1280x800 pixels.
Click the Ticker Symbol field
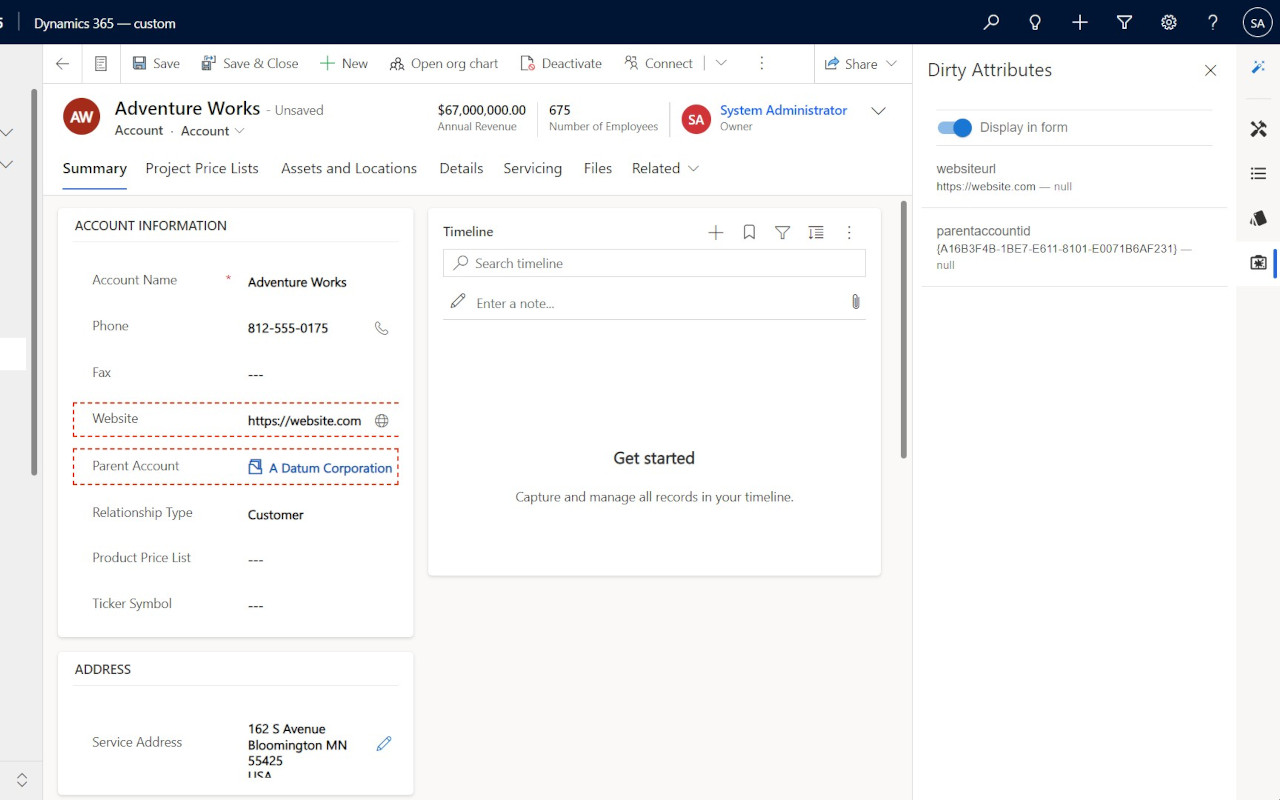(321, 605)
